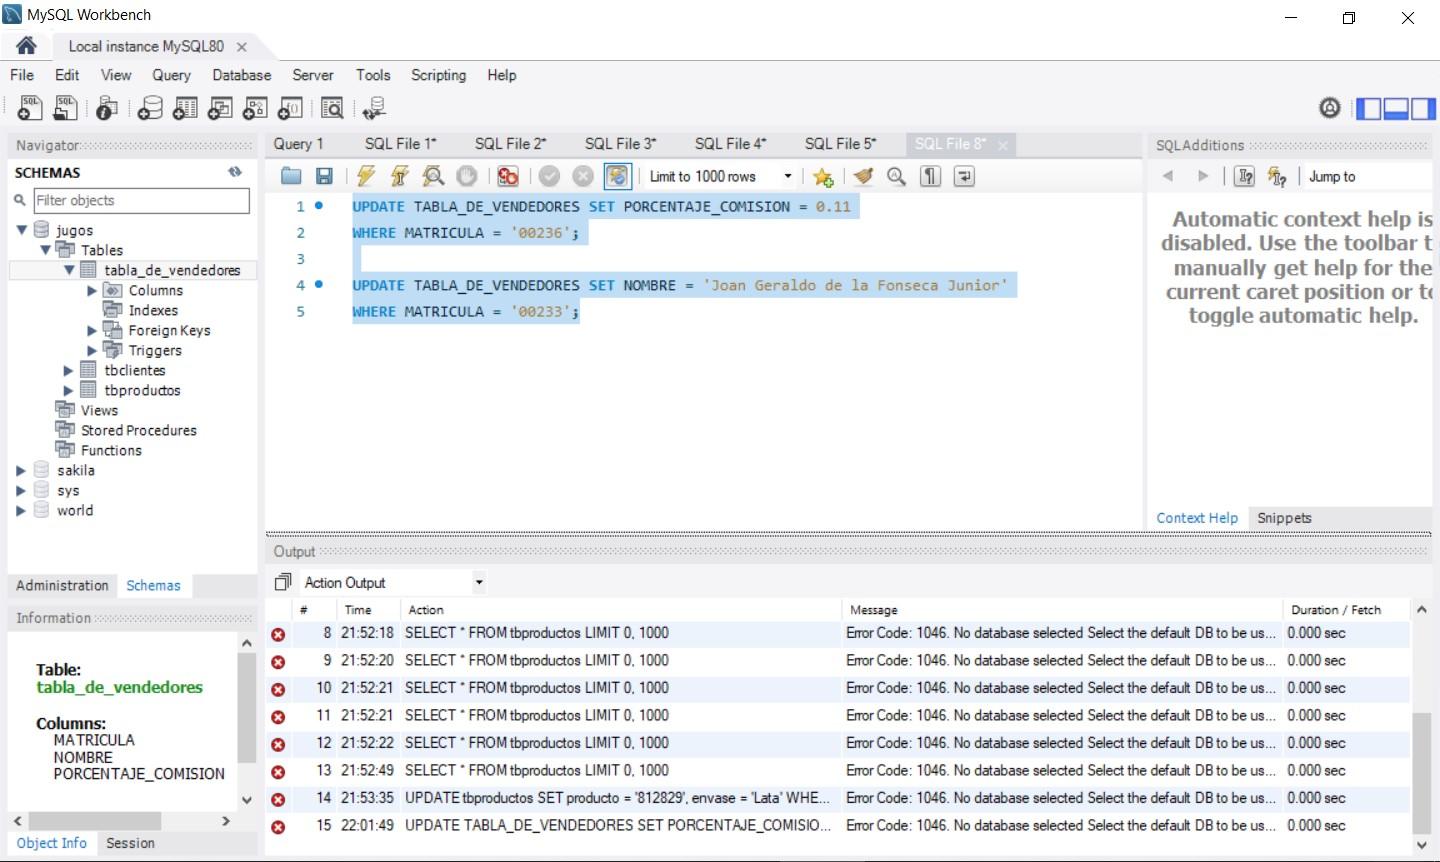The width and height of the screenshot is (1440, 862).
Task: Create a new stored procedure
Action: click(x=256, y=108)
